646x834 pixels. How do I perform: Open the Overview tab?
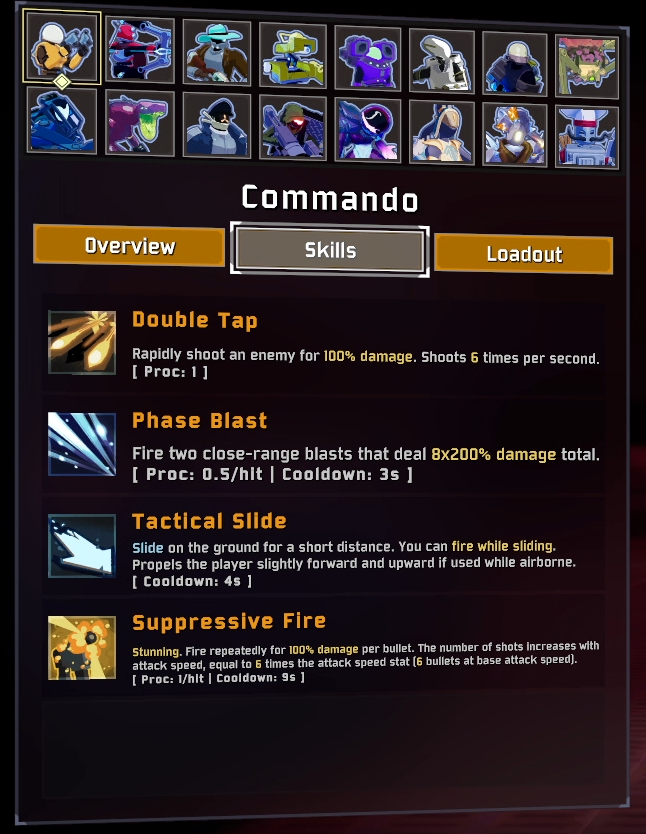(129, 245)
